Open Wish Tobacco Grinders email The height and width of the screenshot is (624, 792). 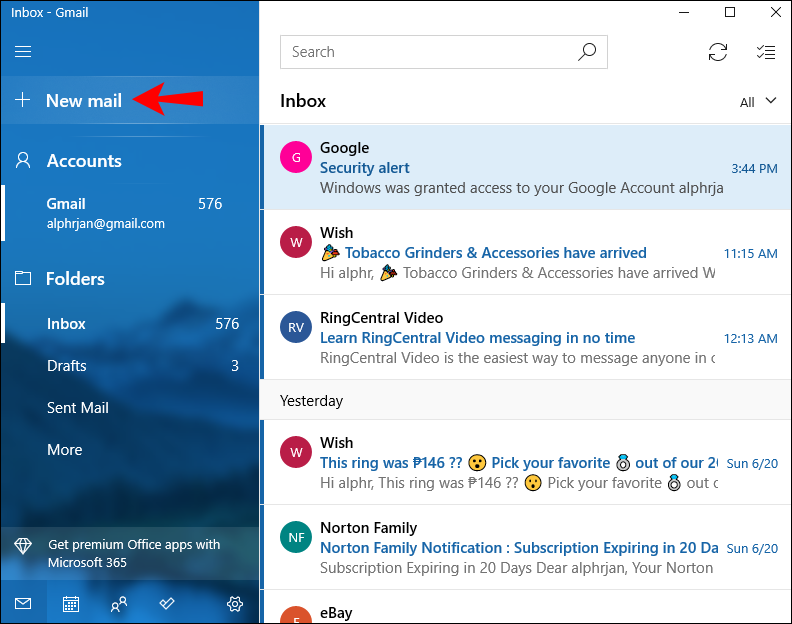pos(527,252)
